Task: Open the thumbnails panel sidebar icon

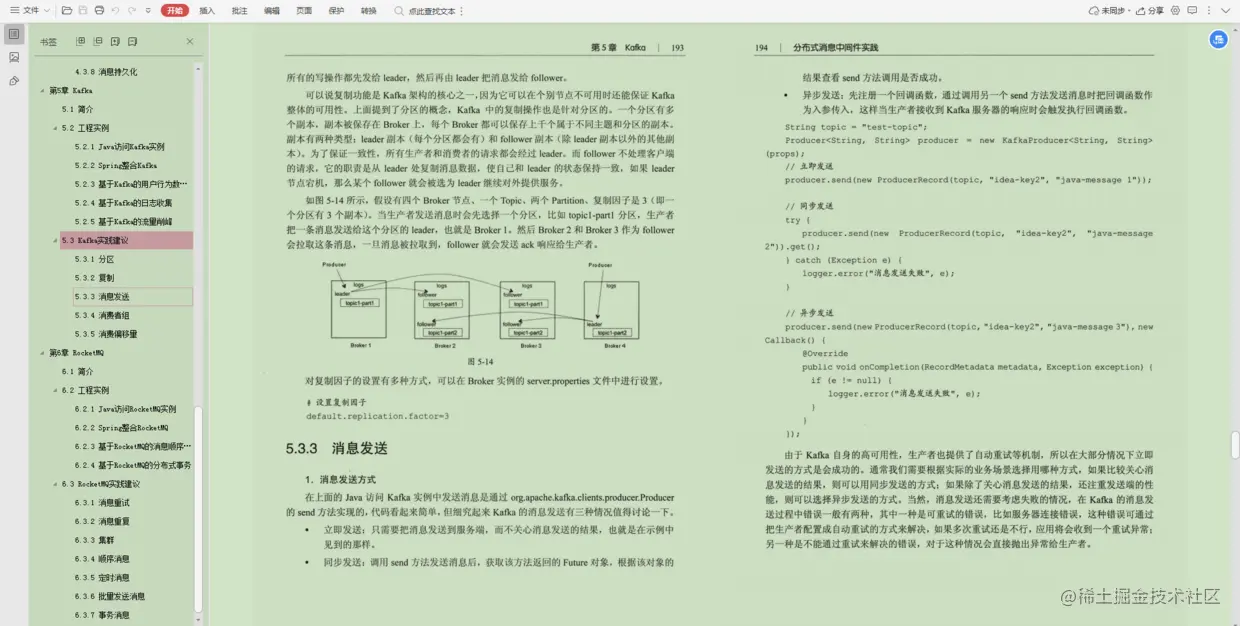Action: [14, 57]
